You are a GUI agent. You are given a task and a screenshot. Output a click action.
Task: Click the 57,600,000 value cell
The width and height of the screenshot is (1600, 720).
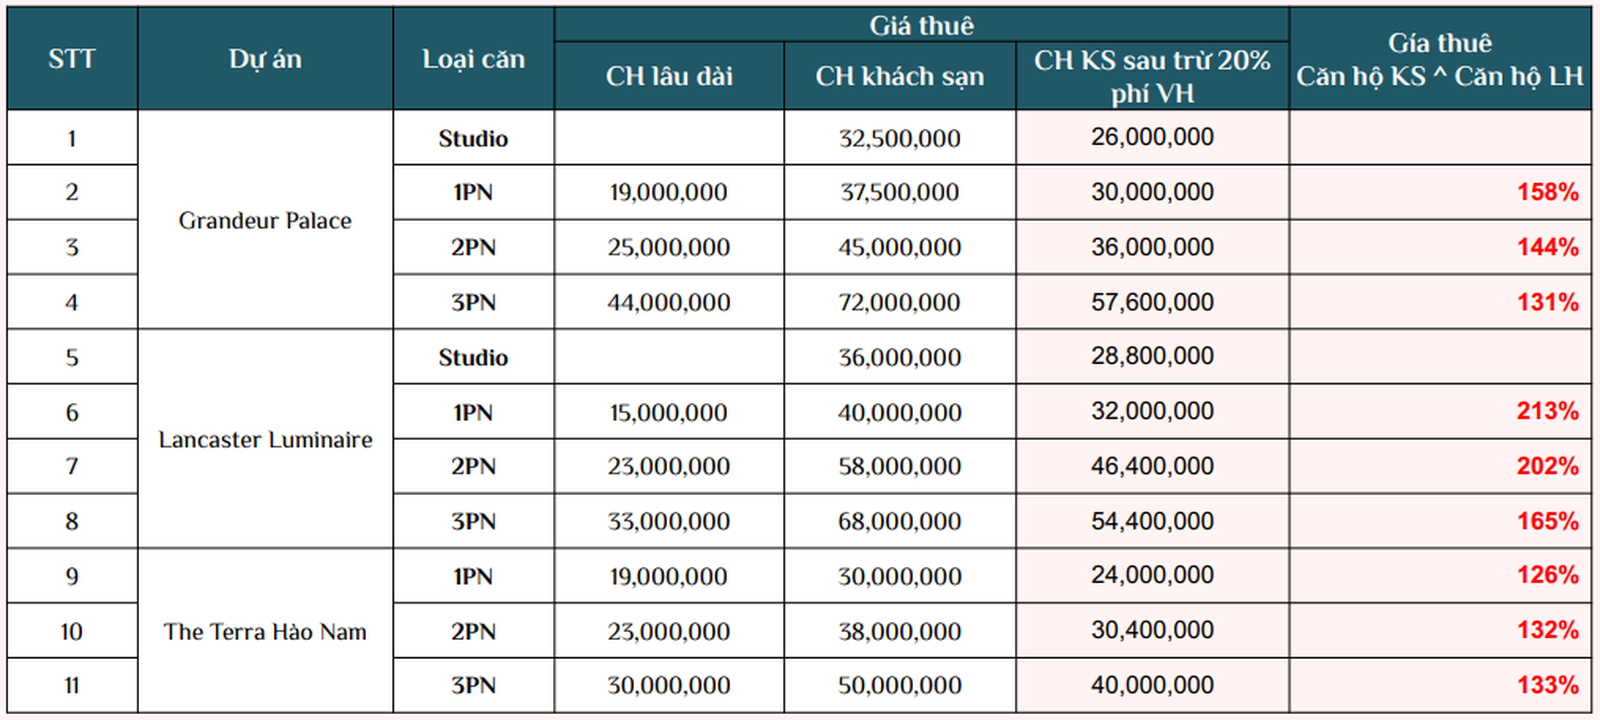pyautogui.click(x=1152, y=302)
